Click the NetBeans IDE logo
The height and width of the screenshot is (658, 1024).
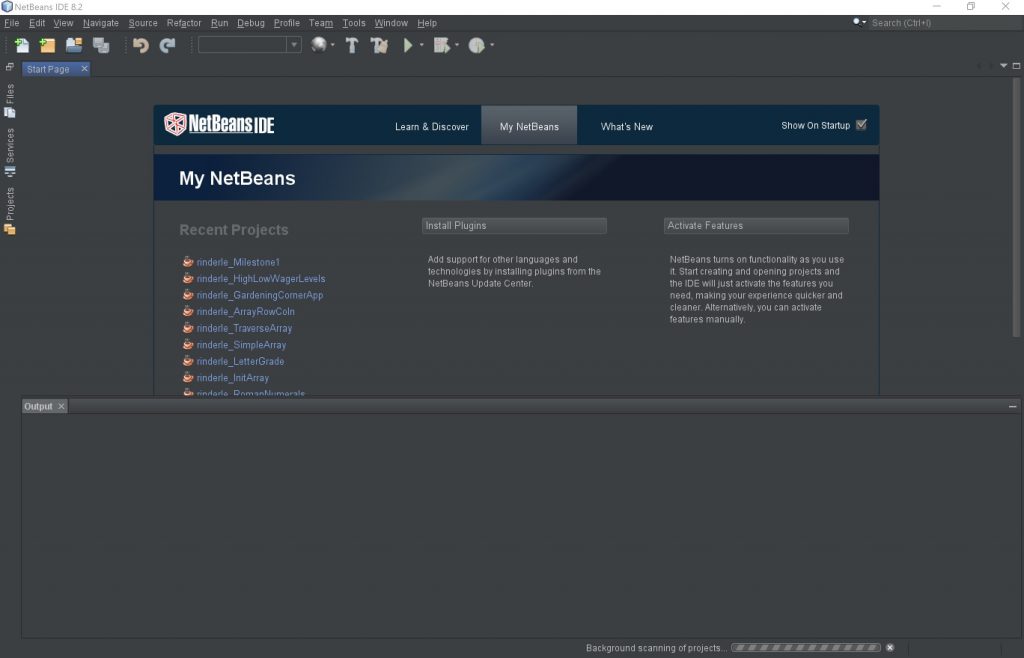pos(219,124)
